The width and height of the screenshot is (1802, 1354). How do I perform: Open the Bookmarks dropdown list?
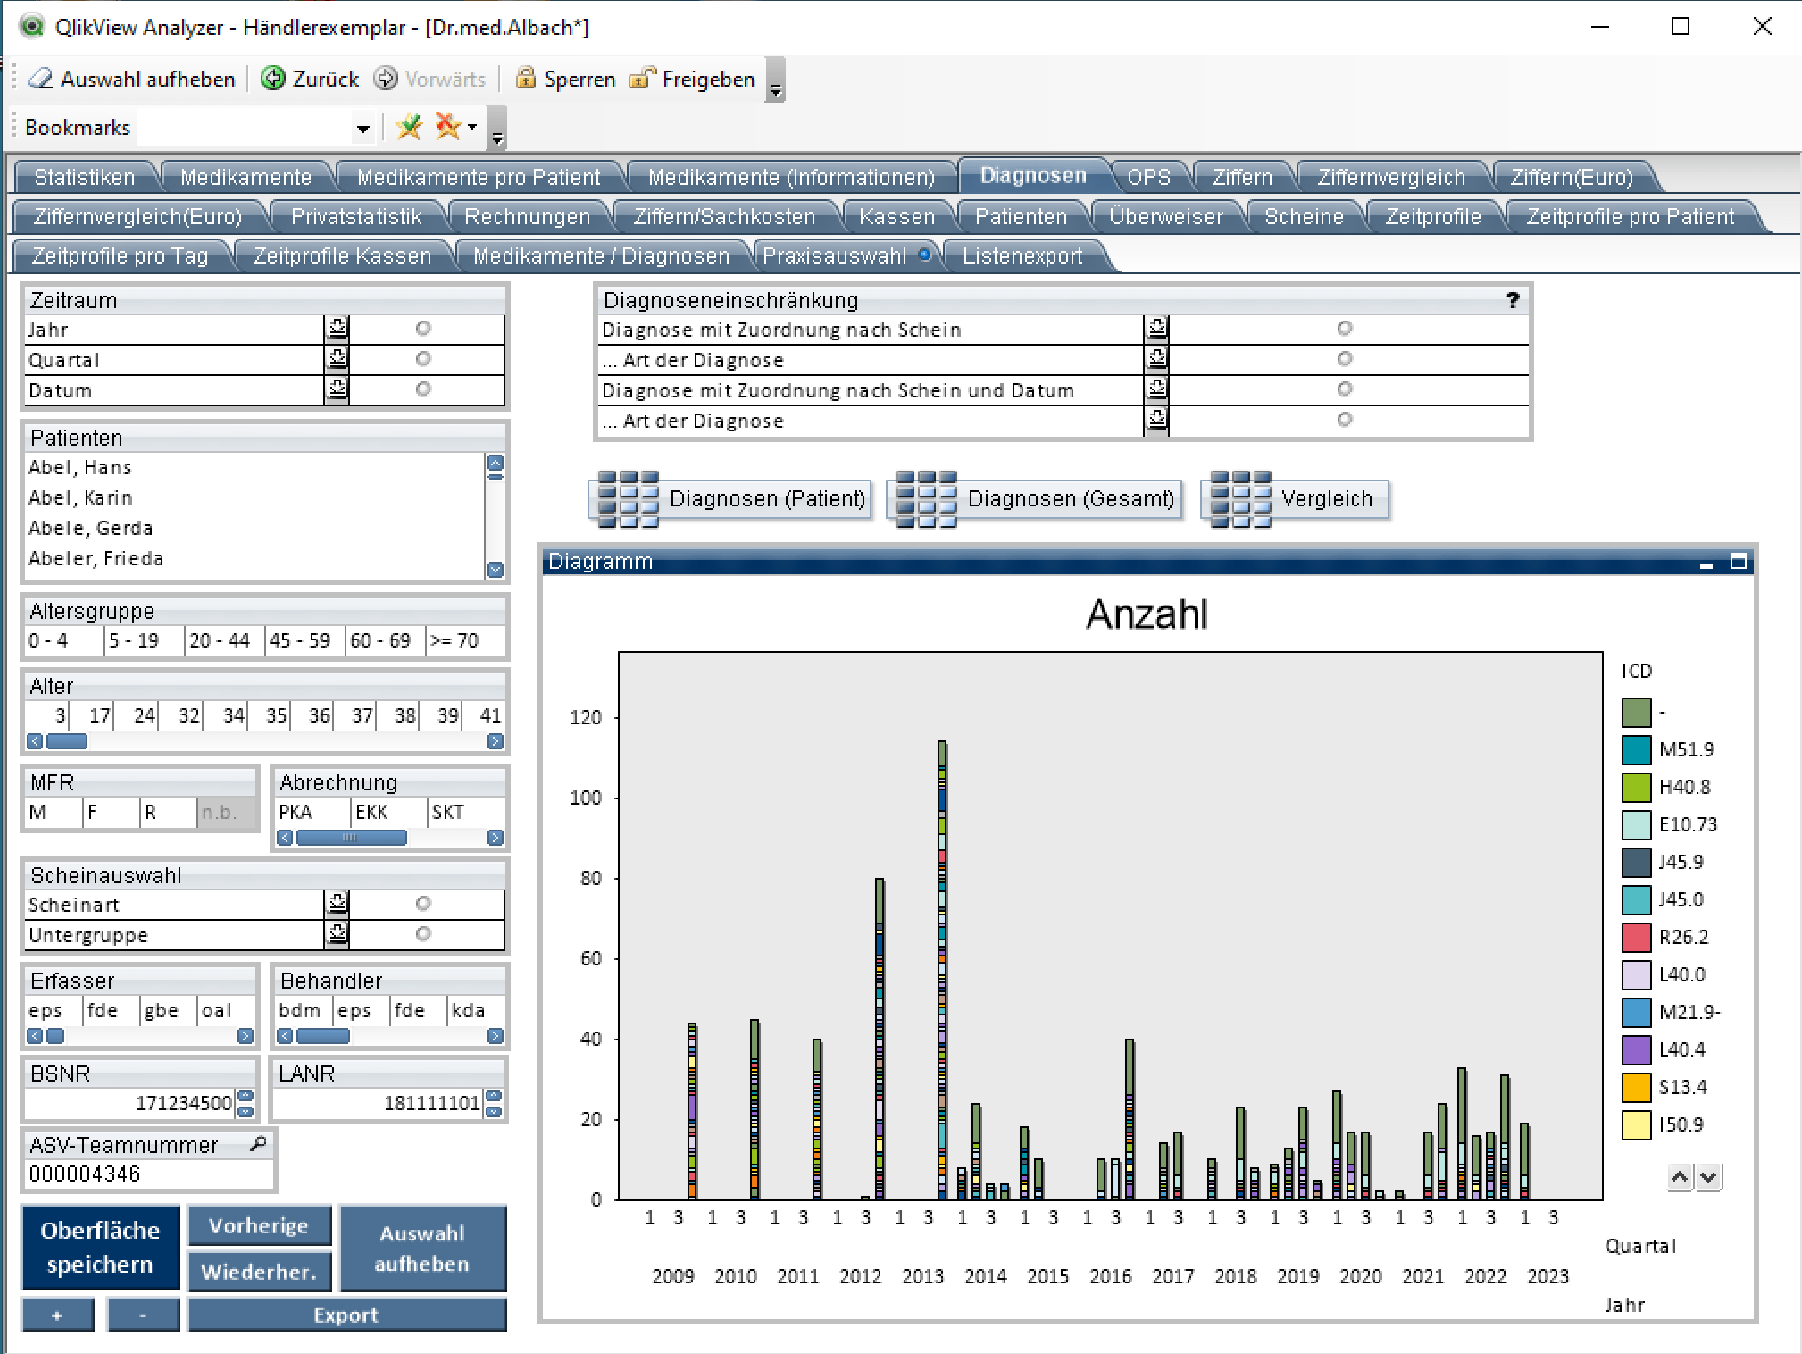point(362,128)
